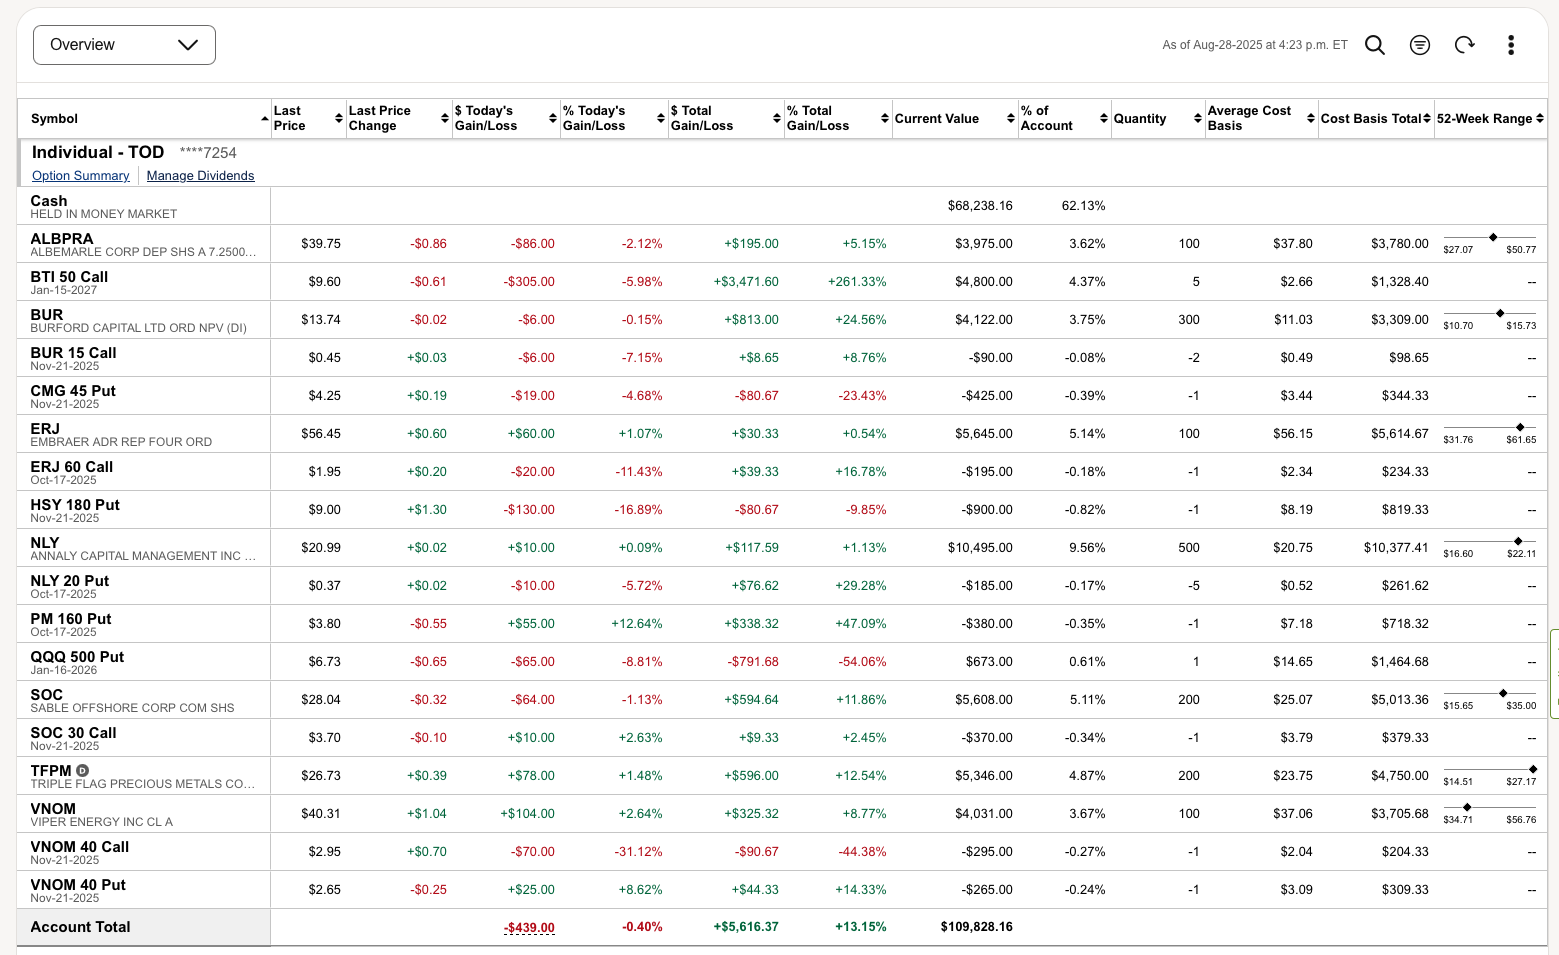This screenshot has height=955, width=1559.
Task: Open the ERJ 60 Call position
Action: pyautogui.click(x=72, y=467)
